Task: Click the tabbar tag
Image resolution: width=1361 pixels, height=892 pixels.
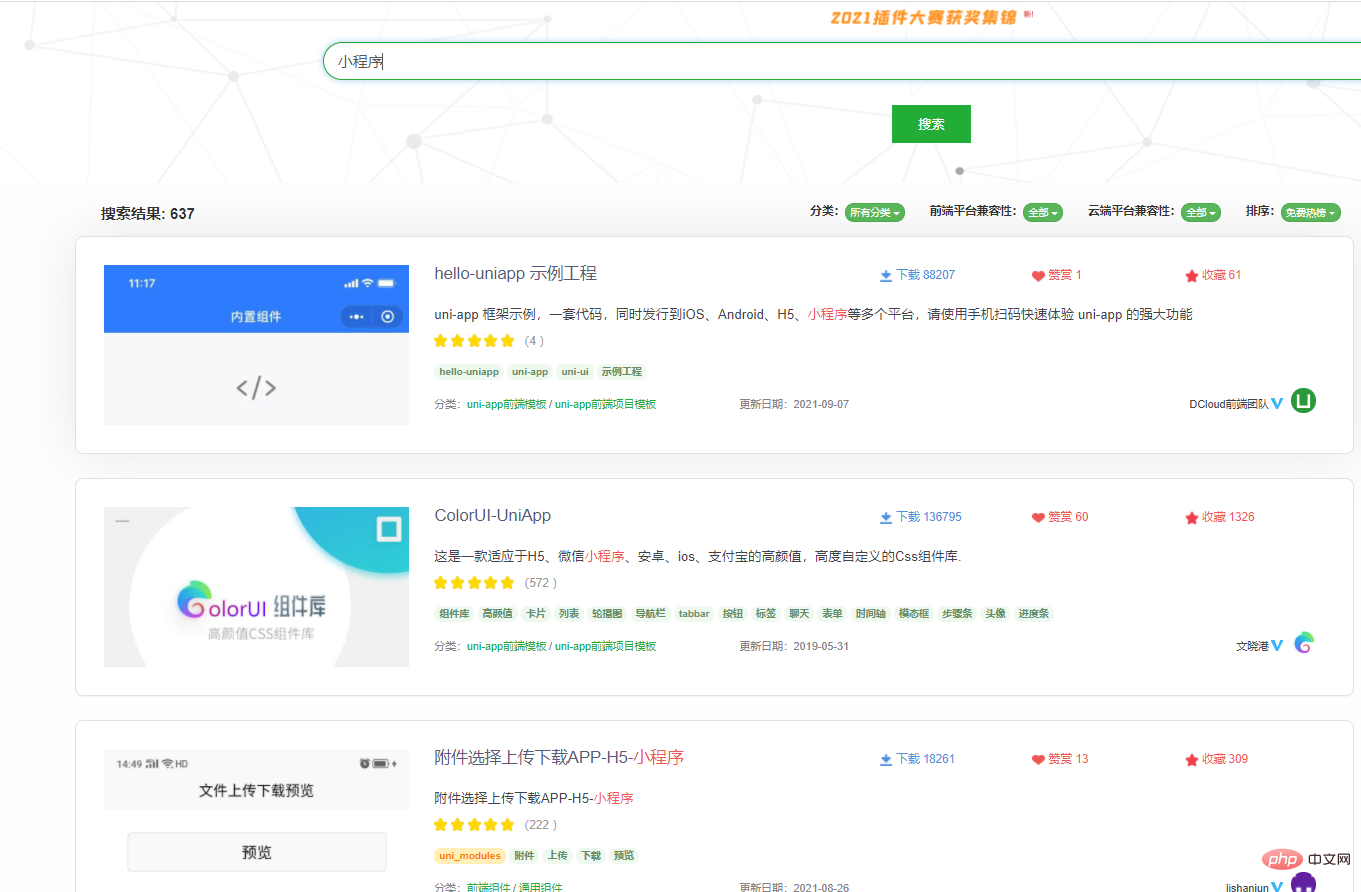Action: [x=694, y=614]
